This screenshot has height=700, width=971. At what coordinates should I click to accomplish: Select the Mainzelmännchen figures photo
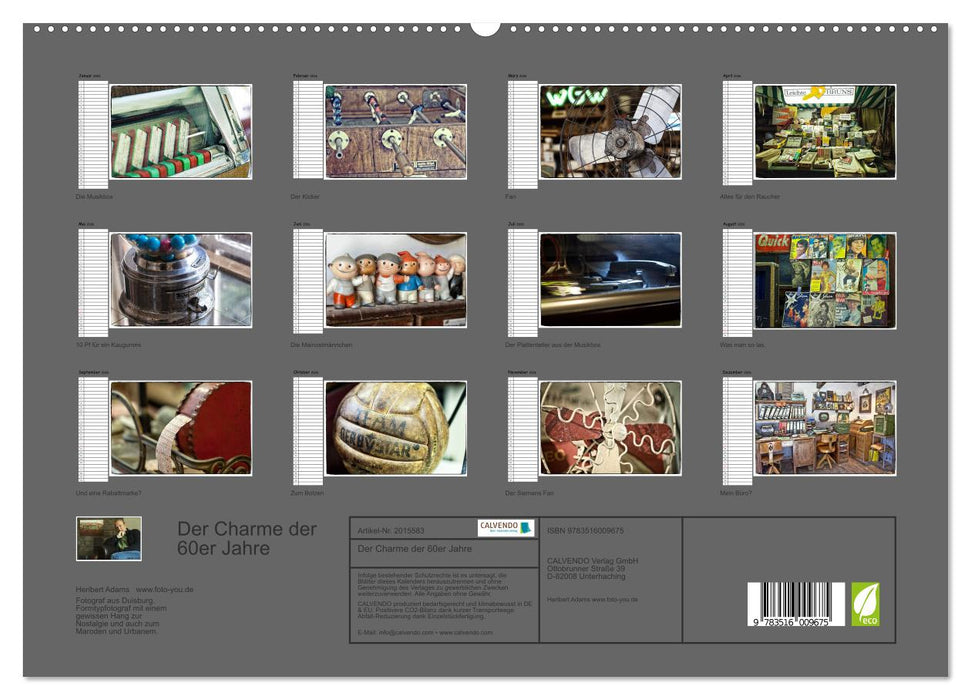point(396,280)
